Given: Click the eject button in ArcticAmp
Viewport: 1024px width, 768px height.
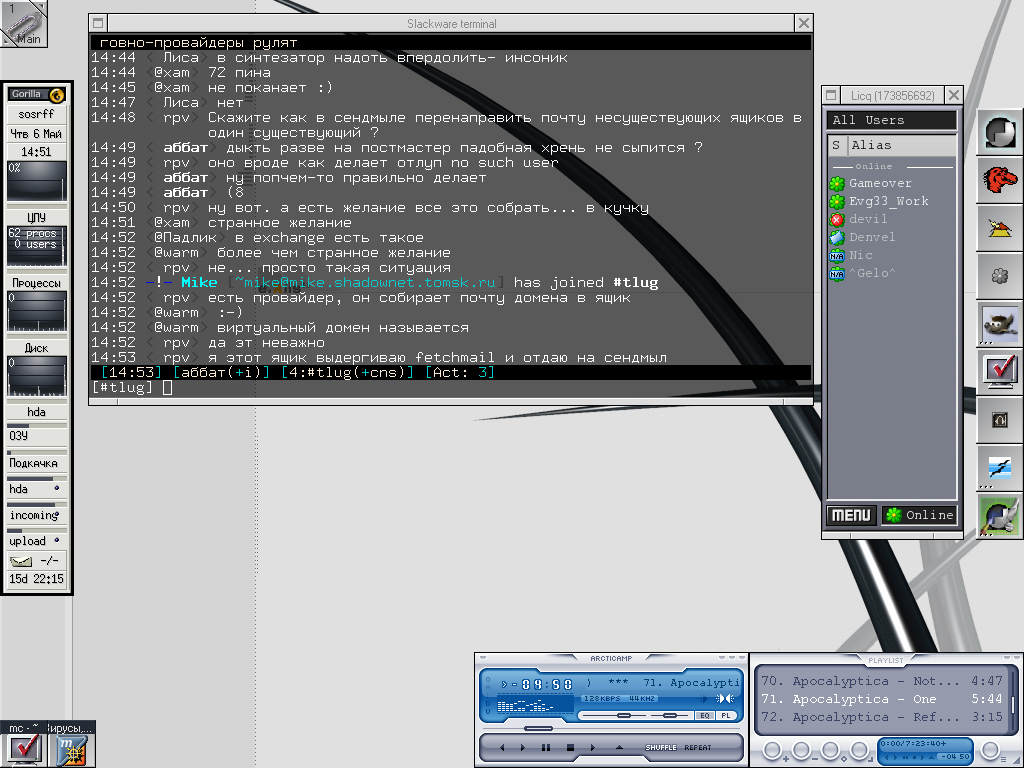Looking at the screenshot, I should pyautogui.click(x=618, y=747).
